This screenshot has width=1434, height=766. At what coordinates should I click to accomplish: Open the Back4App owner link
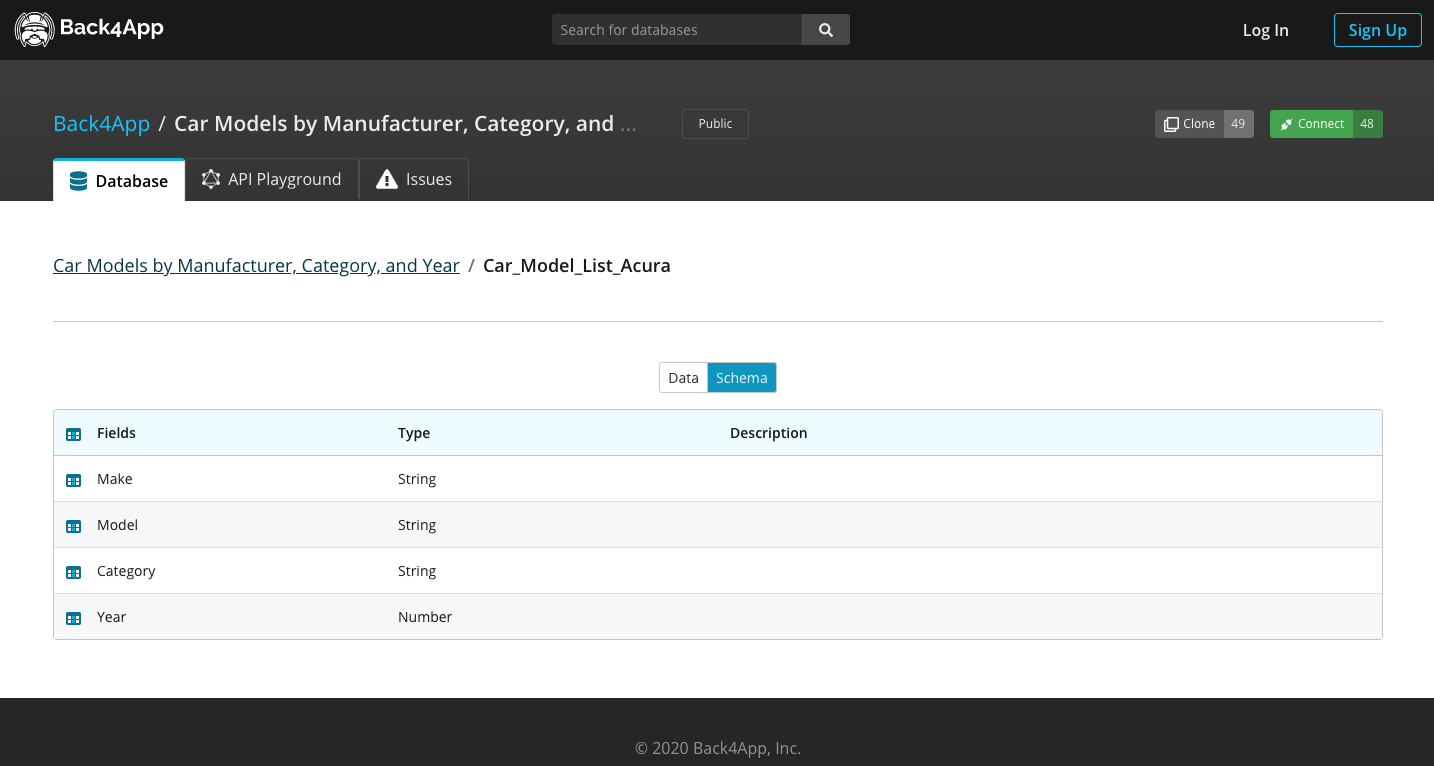coord(101,124)
